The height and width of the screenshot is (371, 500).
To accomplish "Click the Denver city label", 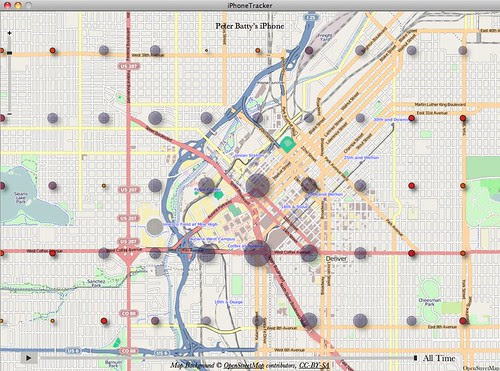I will pos(336,259).
